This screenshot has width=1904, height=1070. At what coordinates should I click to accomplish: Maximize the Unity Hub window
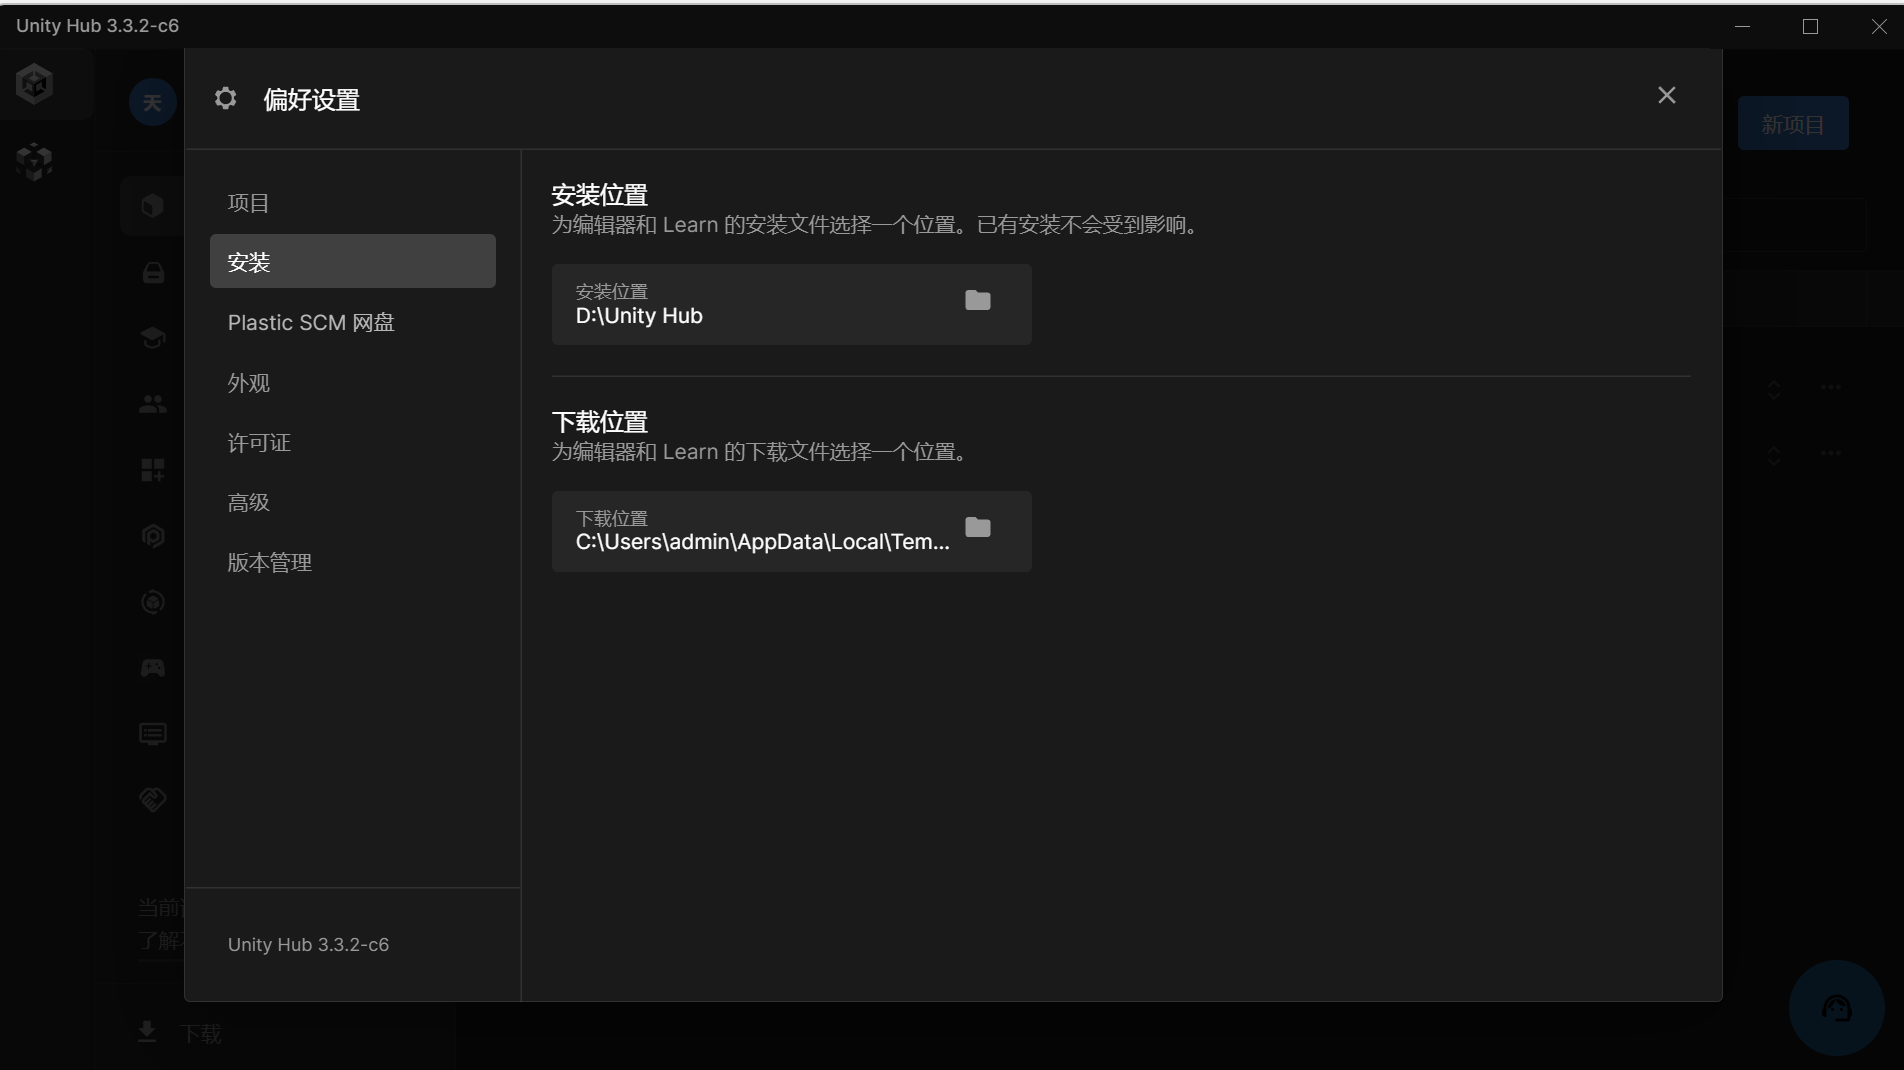(1810, 27)
